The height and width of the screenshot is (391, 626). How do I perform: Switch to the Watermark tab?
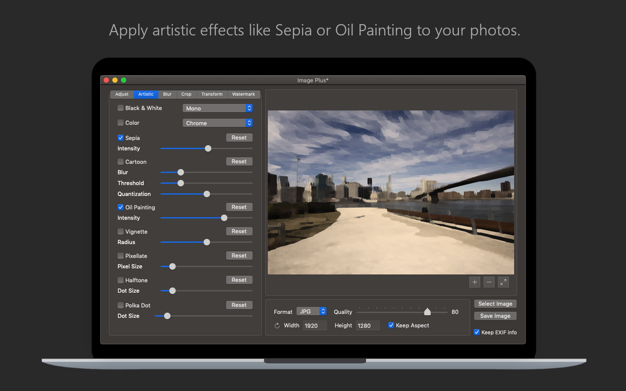[244, 94]
